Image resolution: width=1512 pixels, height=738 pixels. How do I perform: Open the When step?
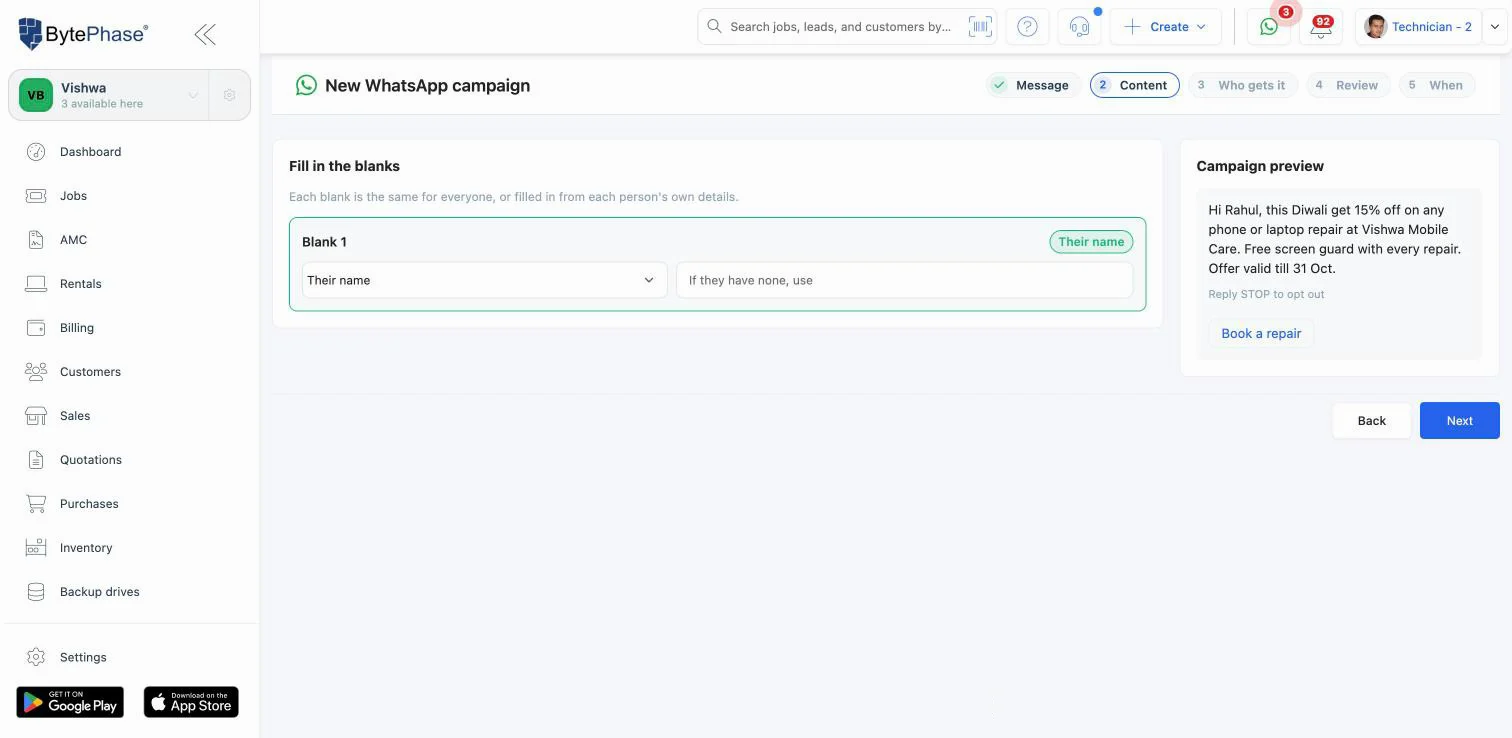pyautogui.click(x=1437, y=85)
